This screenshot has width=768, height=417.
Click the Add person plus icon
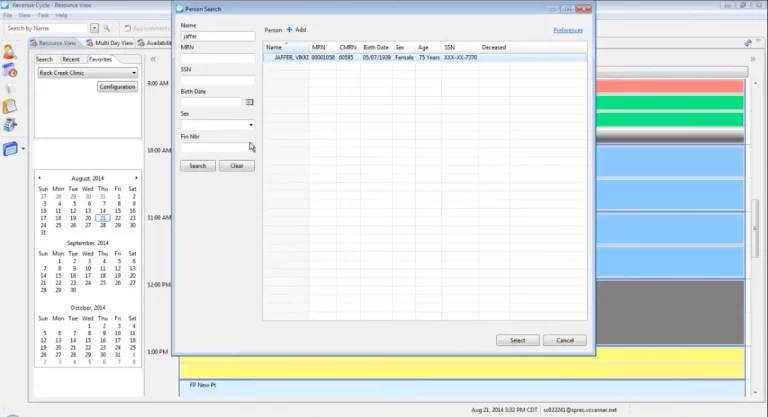pyautogui.click(x=289, y=30)
